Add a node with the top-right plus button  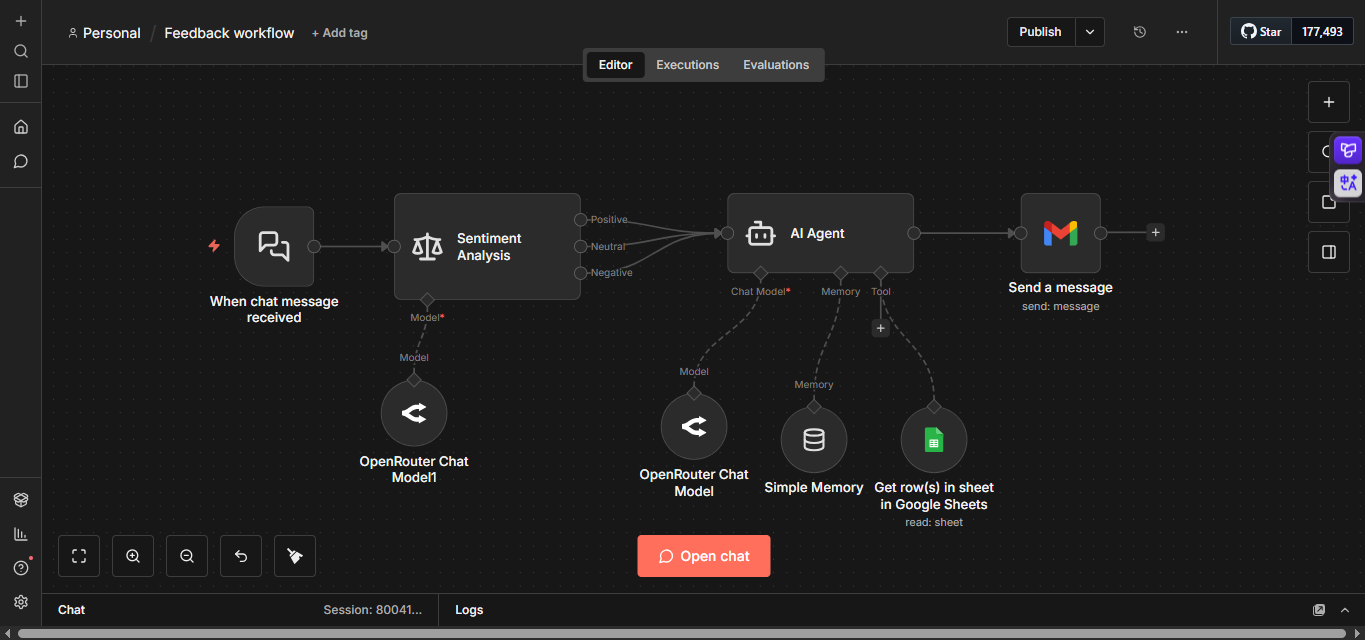coord(1329,102)
